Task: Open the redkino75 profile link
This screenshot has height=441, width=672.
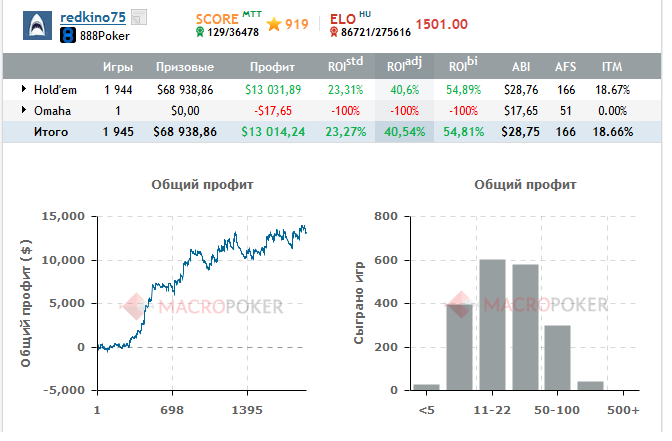Action: pyautogui.click(x=93, y=17)
